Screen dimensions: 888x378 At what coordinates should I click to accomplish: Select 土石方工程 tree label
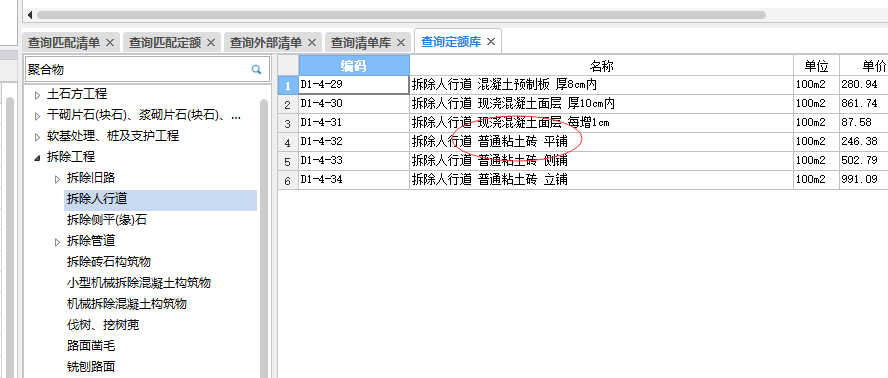(76, 94)
